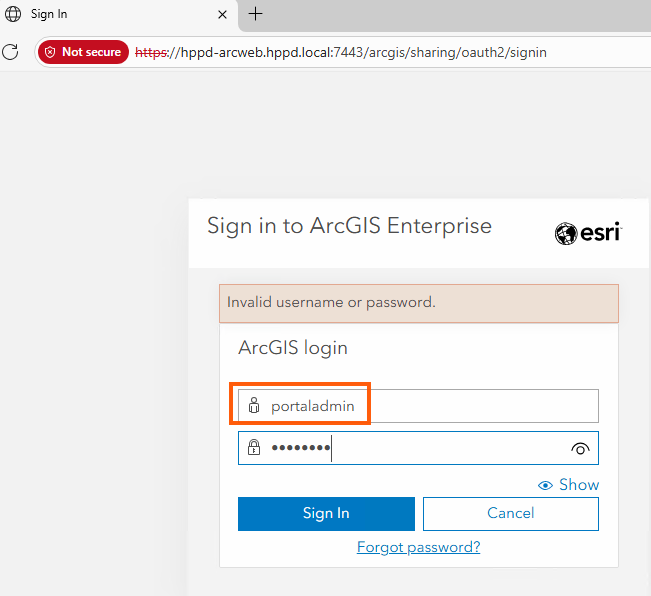Open the Forgot password? link
This screenshot has width=651, height=596.
coord(418,547)
